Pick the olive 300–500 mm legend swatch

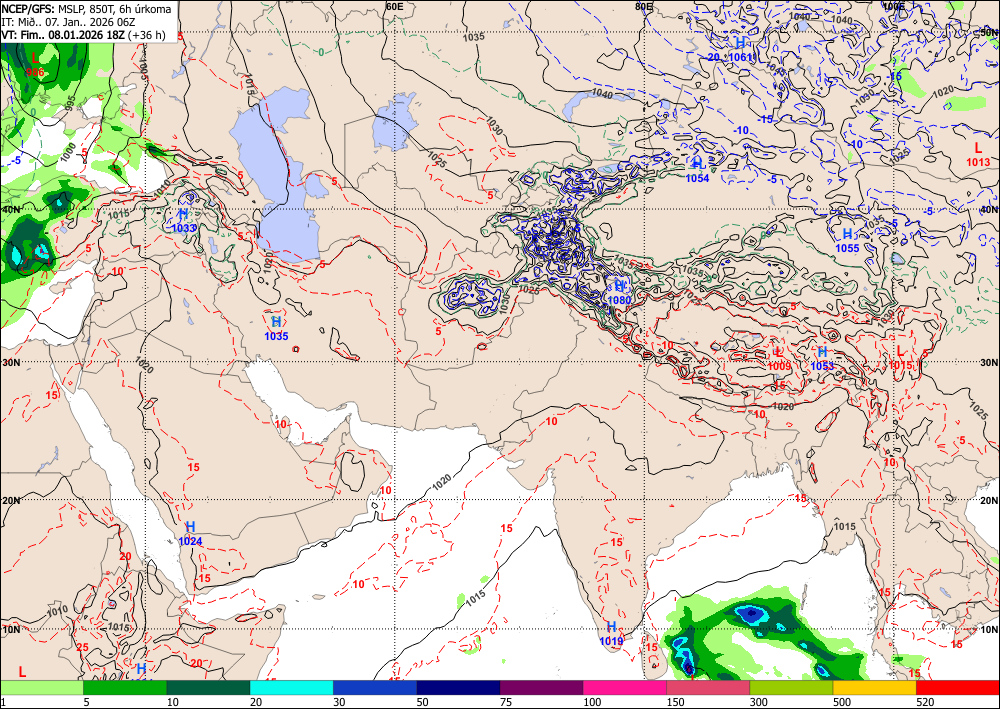click(791, 687)
